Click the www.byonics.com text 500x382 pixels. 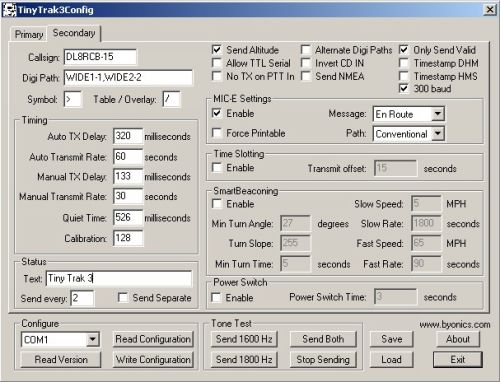pyautogui.click(x=455, y=324)
